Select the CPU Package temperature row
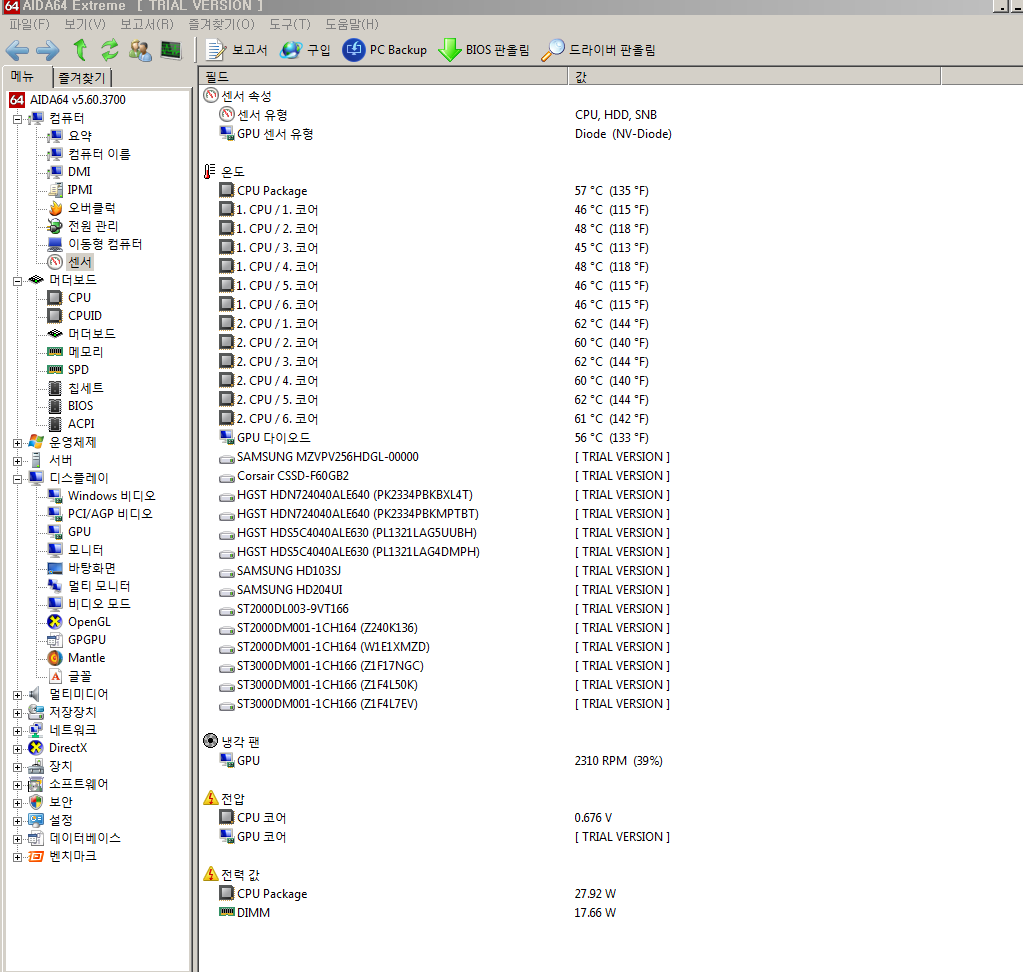Viewport: 1023px width, 972px height. (x=434, y=190)
